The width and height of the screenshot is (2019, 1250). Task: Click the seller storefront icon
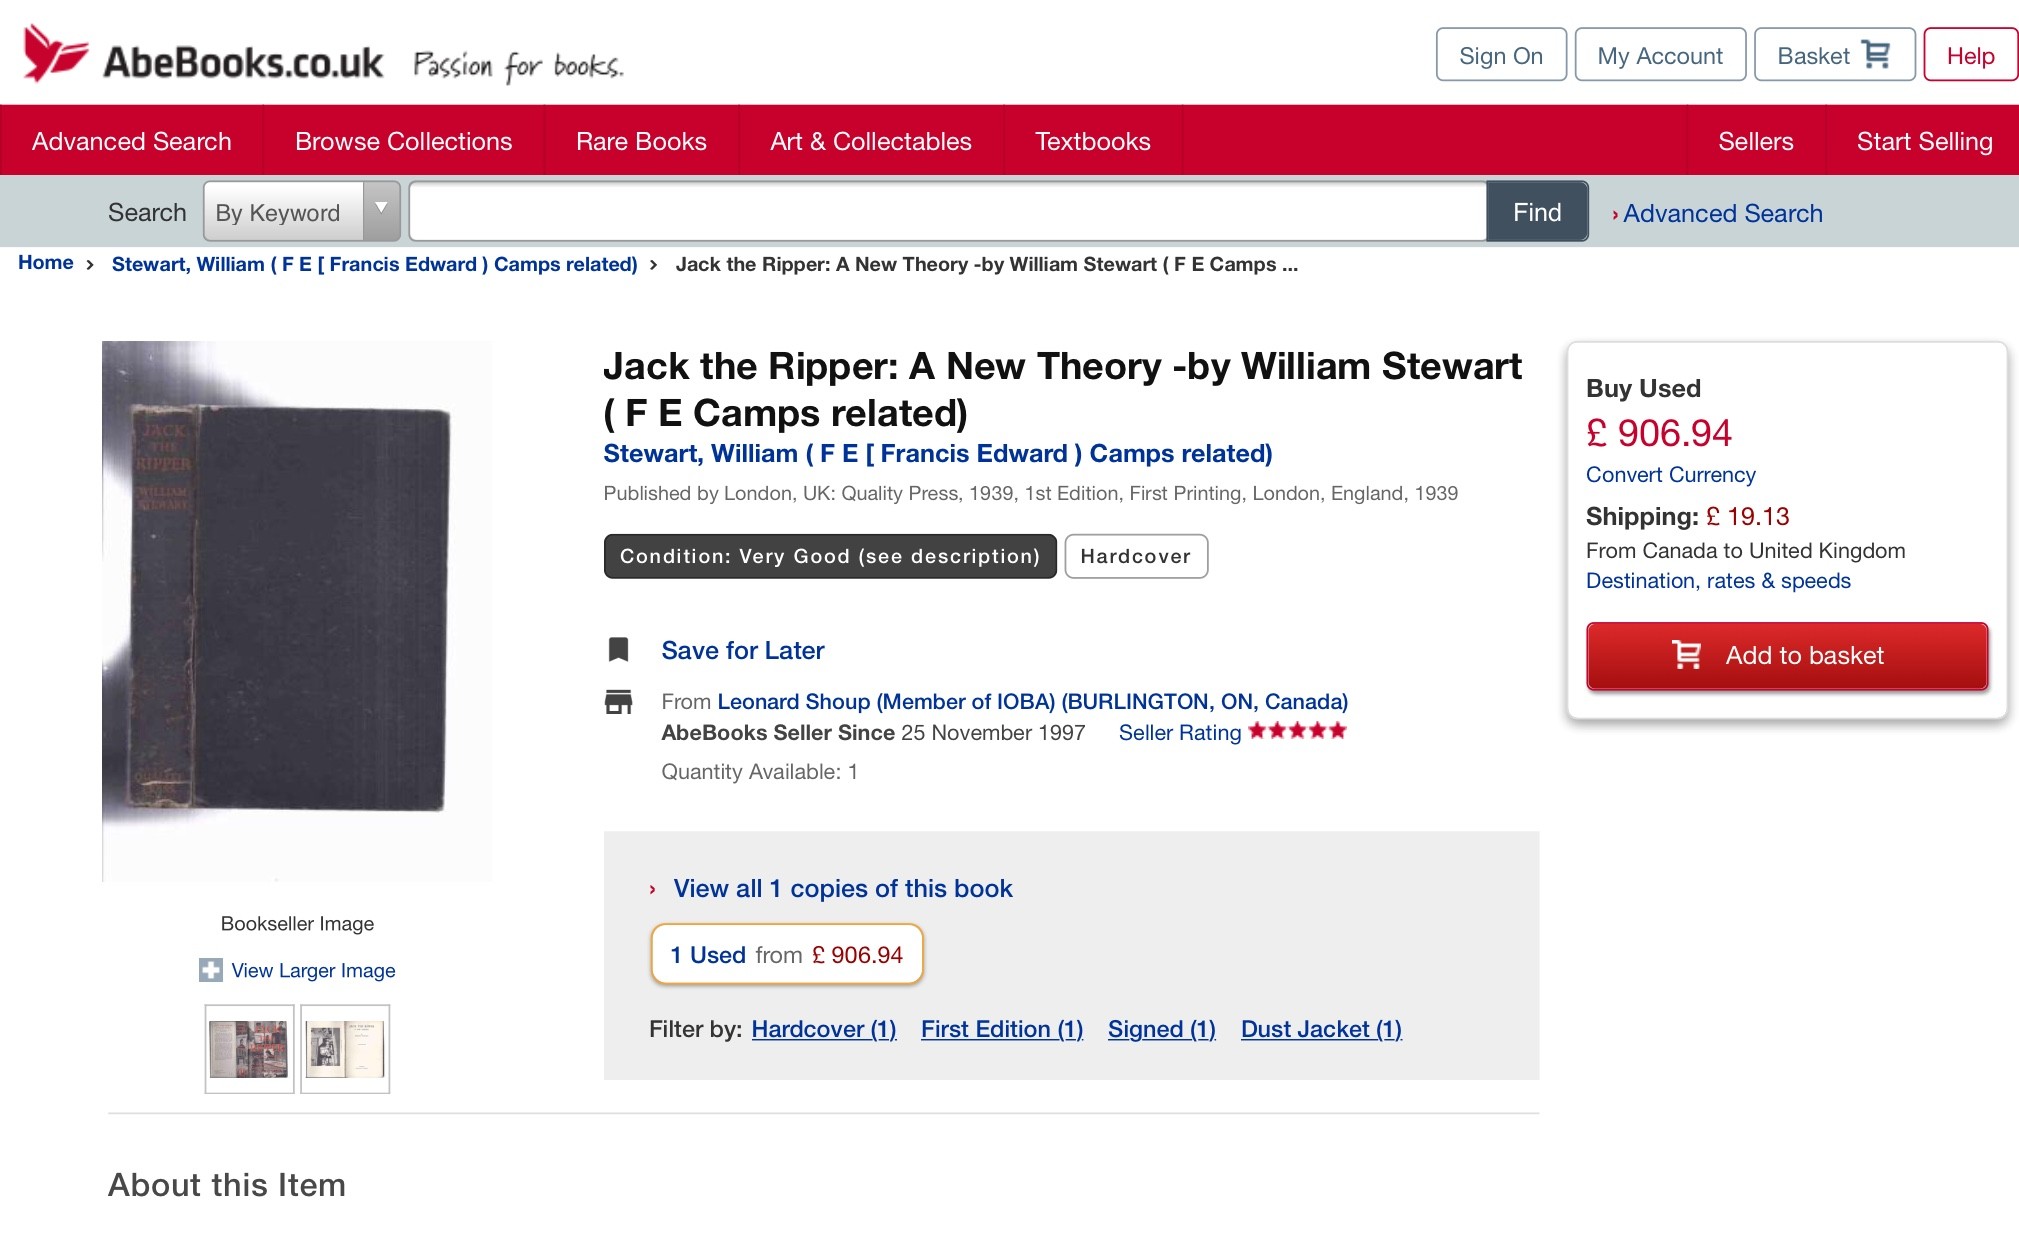tap(619, 702)
